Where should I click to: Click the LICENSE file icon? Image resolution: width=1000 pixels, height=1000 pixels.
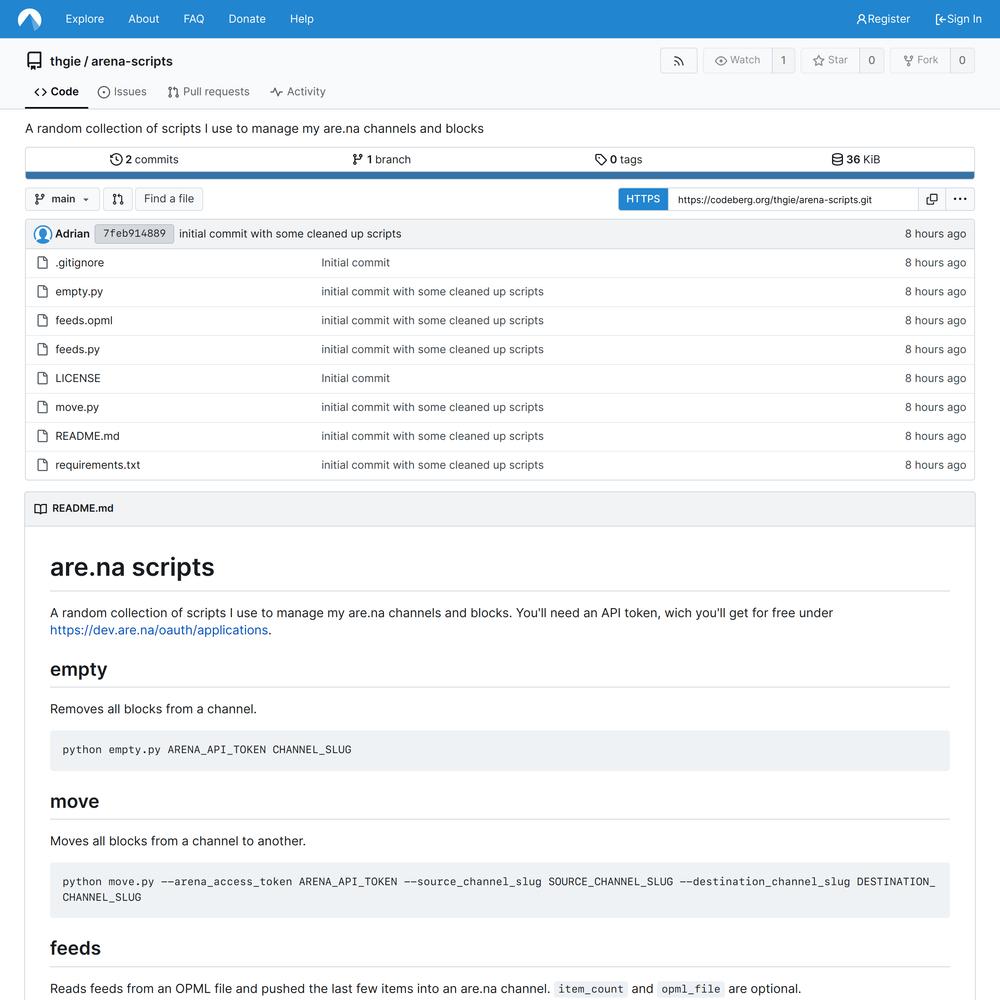[x=43, y=378]
